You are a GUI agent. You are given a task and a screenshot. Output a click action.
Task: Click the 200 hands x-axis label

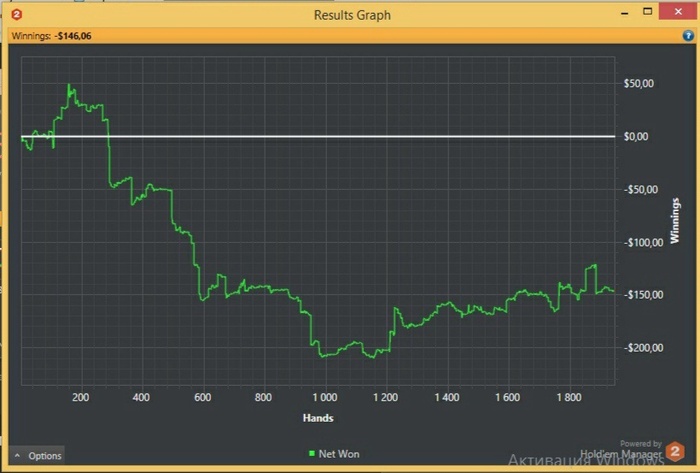click(x=80, y=397)
